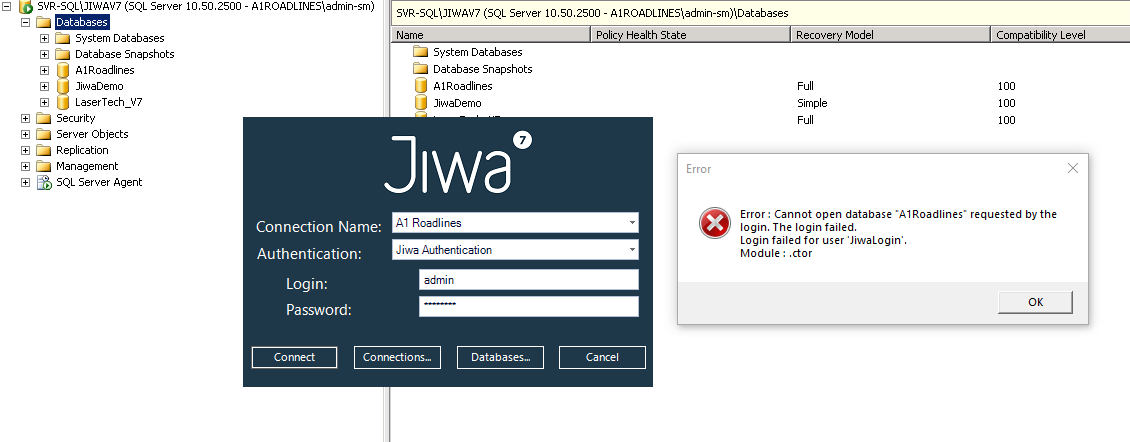Sort by Recovery Model column header

pos(890,35)
